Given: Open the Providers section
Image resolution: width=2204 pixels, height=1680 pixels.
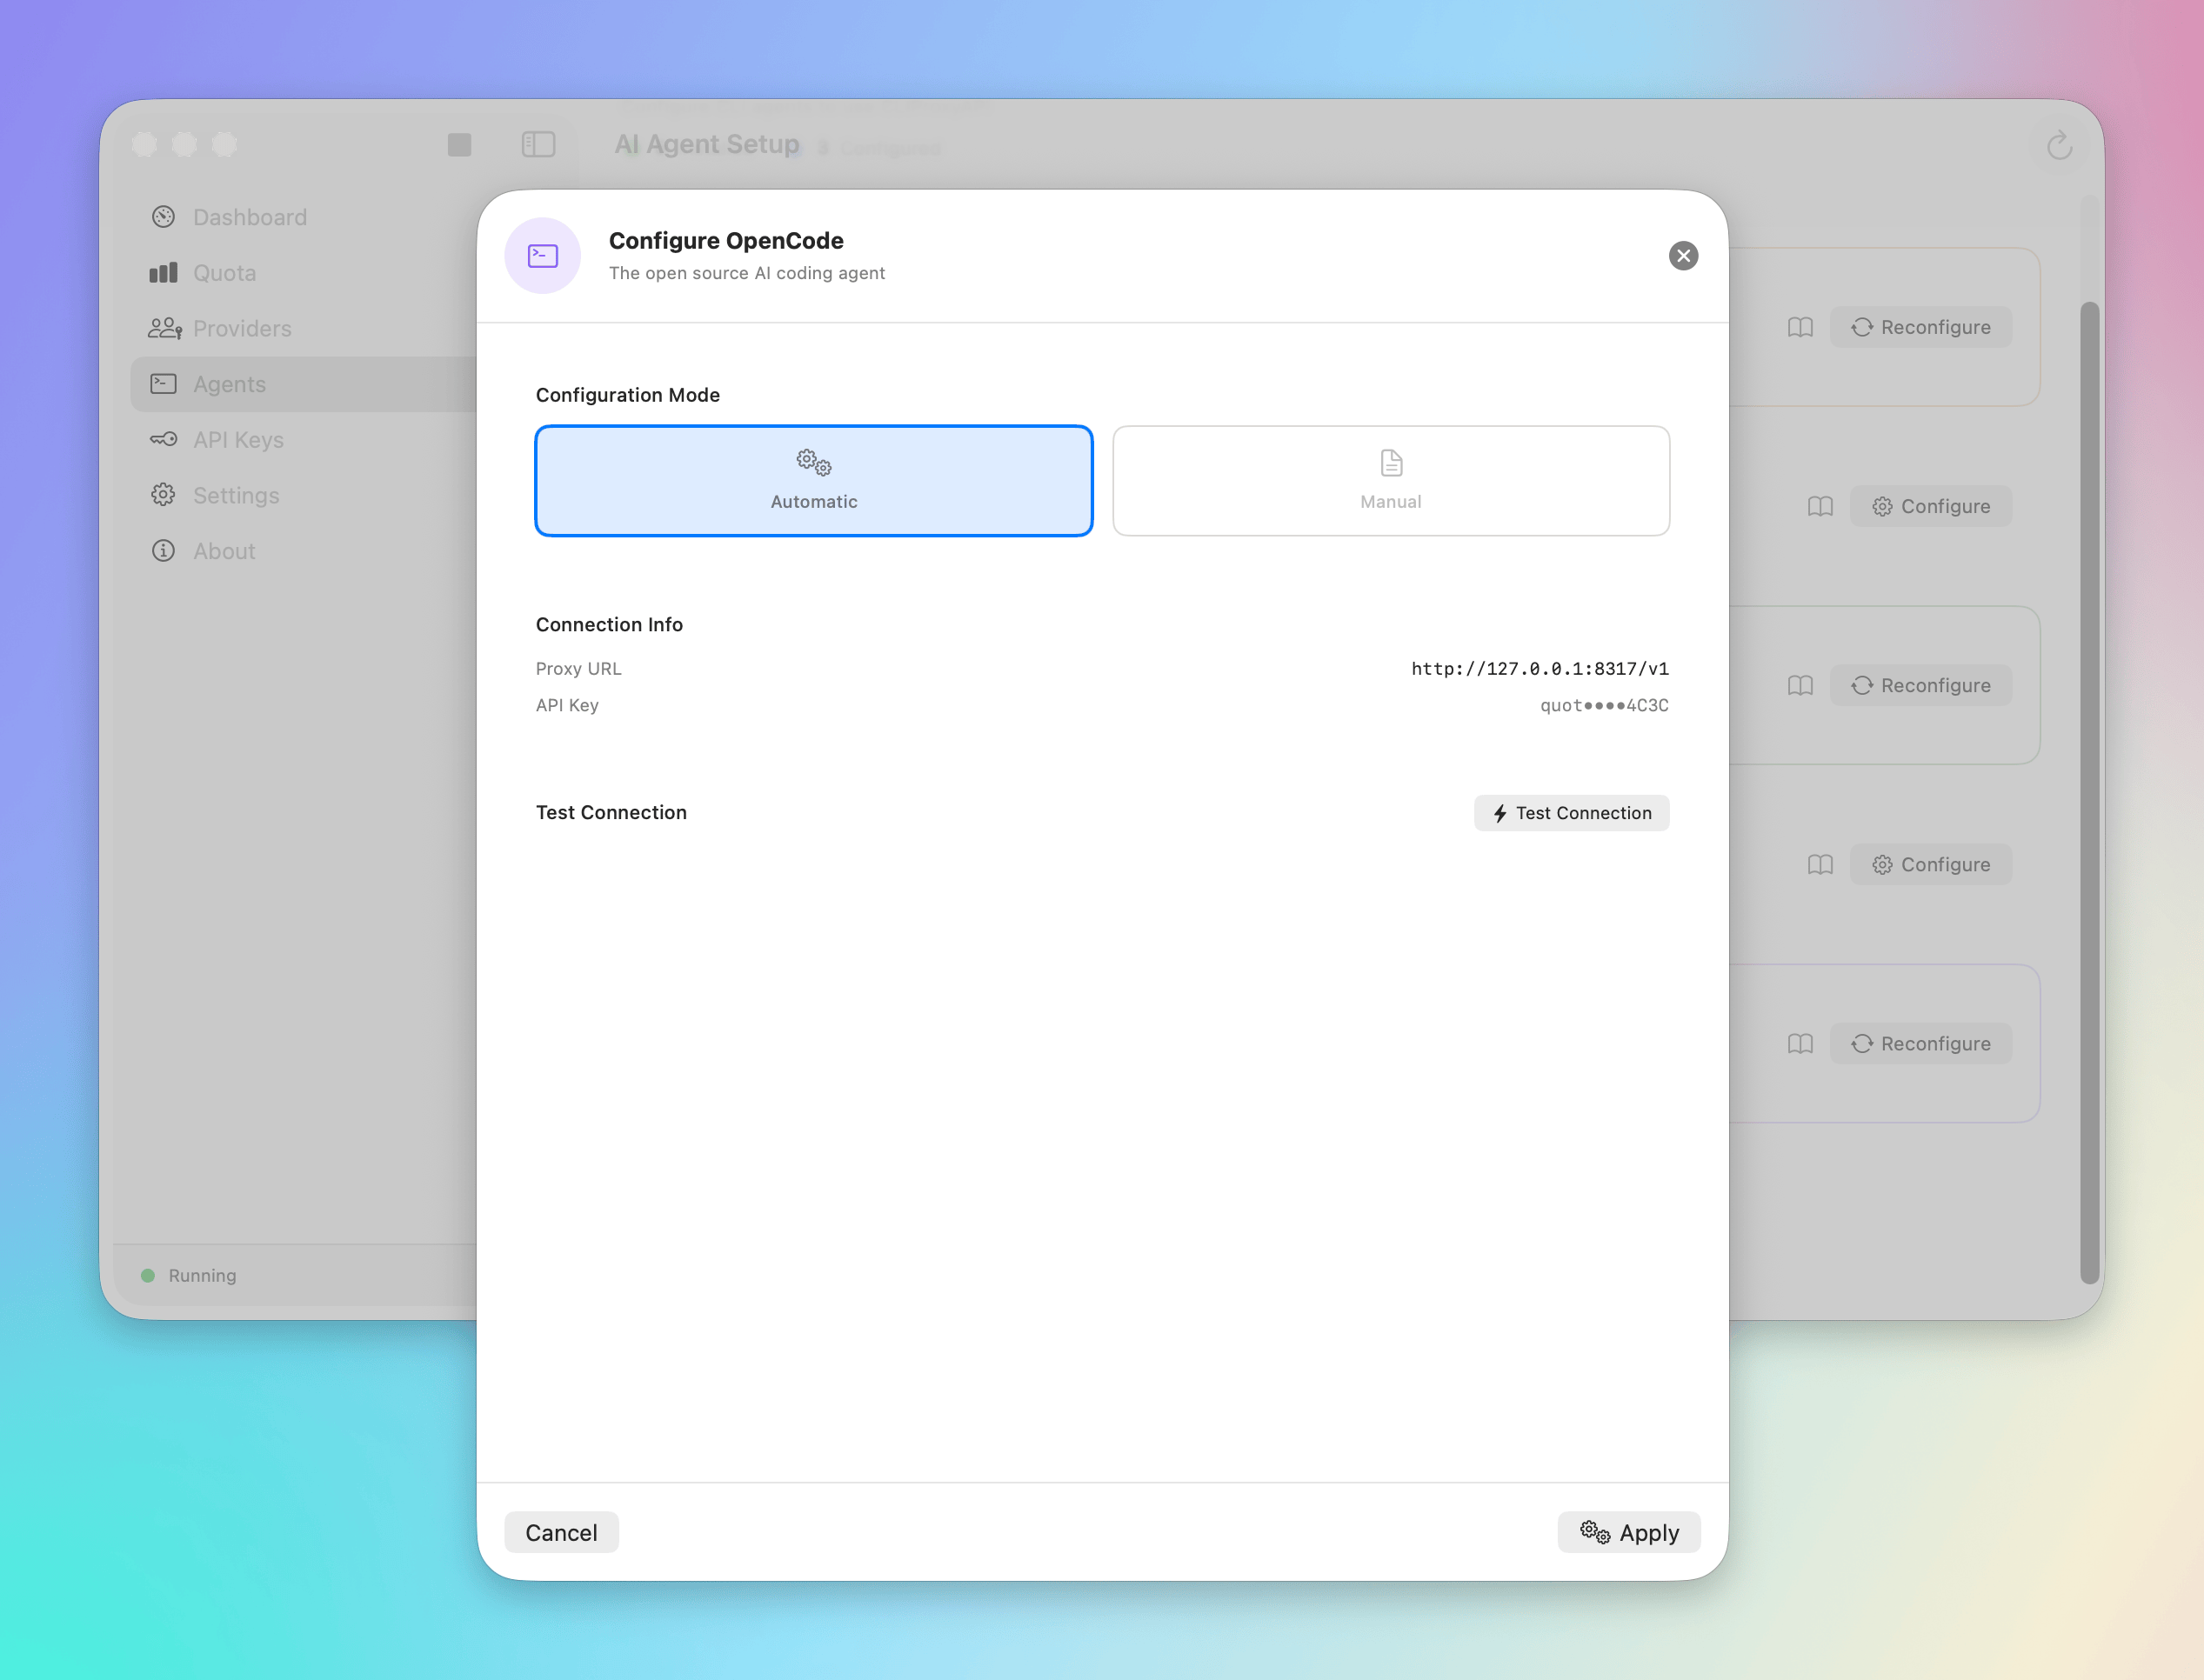Looking at the screenshot, I should [242, 329].
